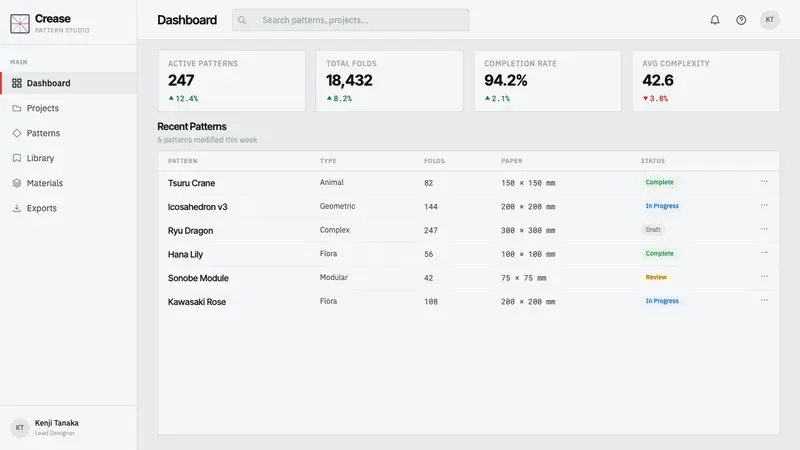800x450 pixels.
Task: Open more options for Sonobe Module
Action: click(x=764, y=277)
